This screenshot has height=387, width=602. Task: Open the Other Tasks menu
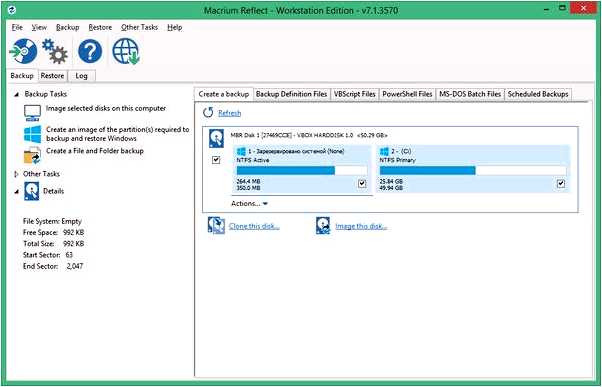139,27
